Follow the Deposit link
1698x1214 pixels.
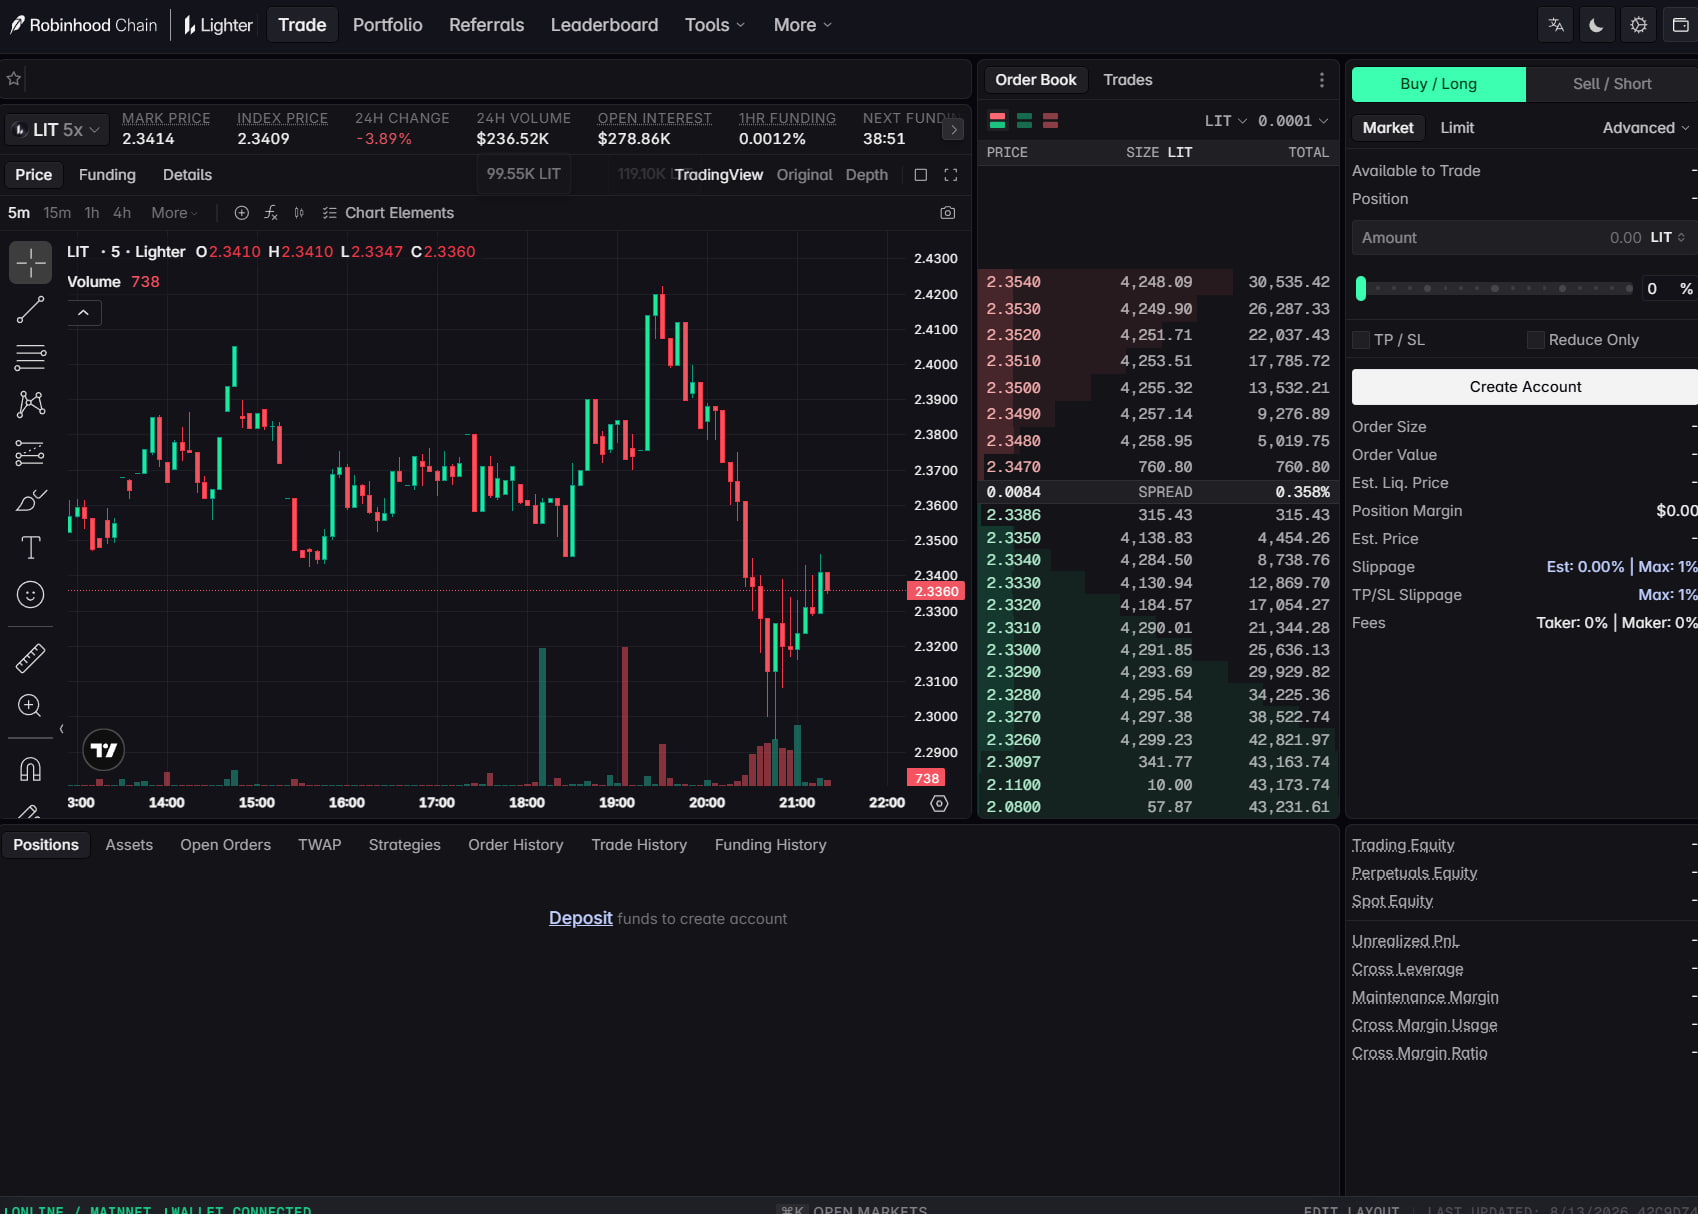[580, 918]
